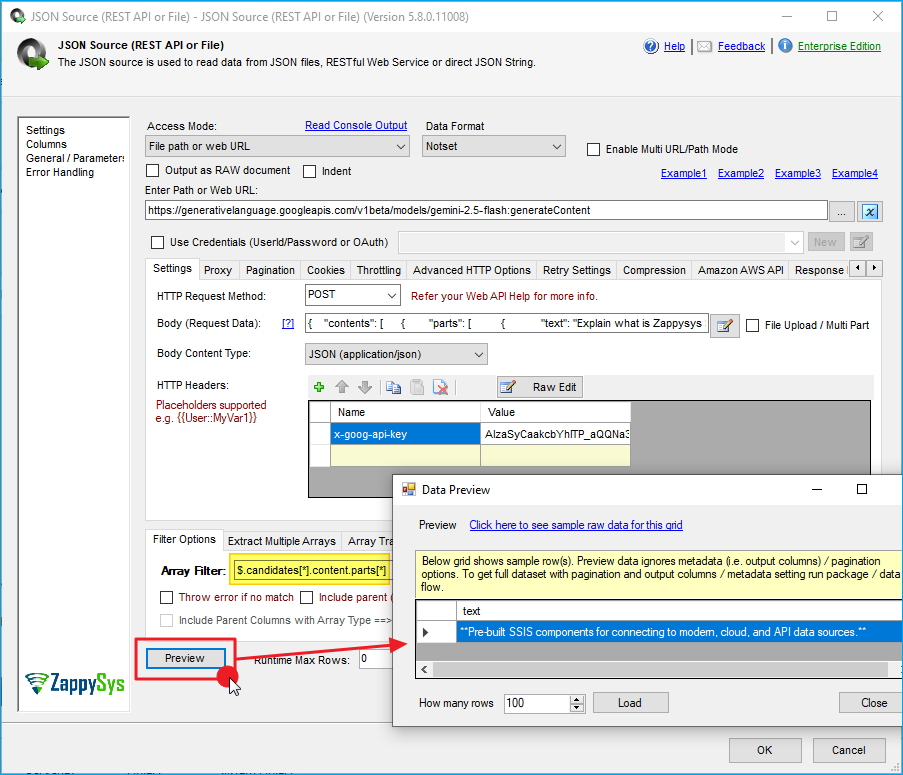This screenshot has height=775, width=903.
Task: Toggle Output as RAW document checkbox
Action: pyautogui.click(x=154, y=171)
